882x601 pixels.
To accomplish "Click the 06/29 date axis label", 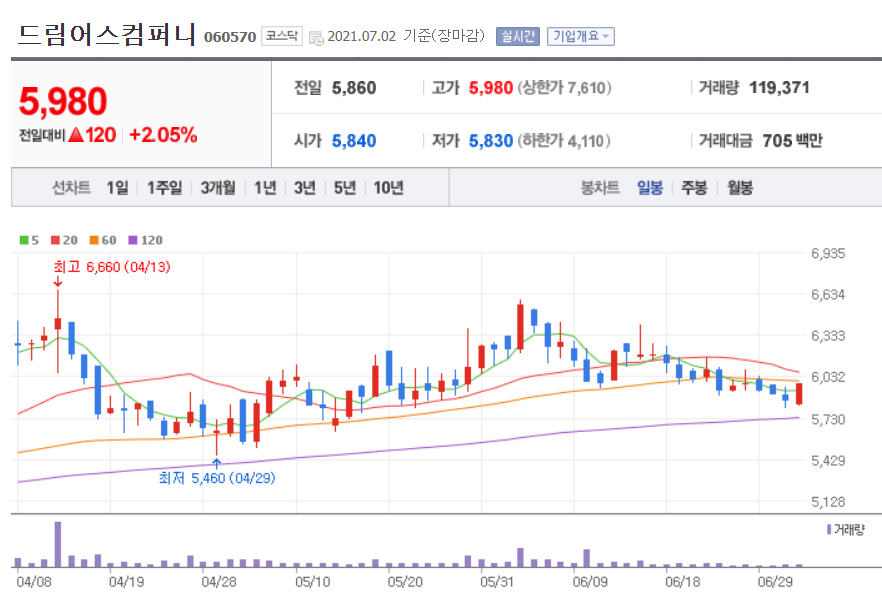I will pos(775,582).
